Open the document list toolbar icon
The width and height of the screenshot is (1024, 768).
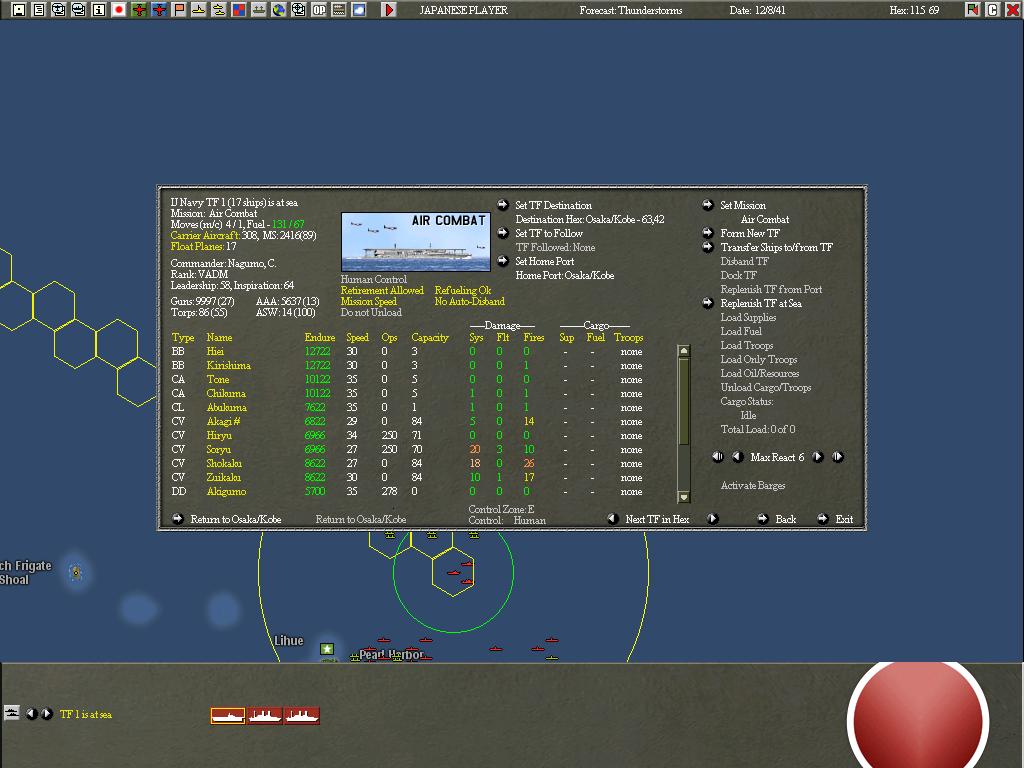(39, 10)
